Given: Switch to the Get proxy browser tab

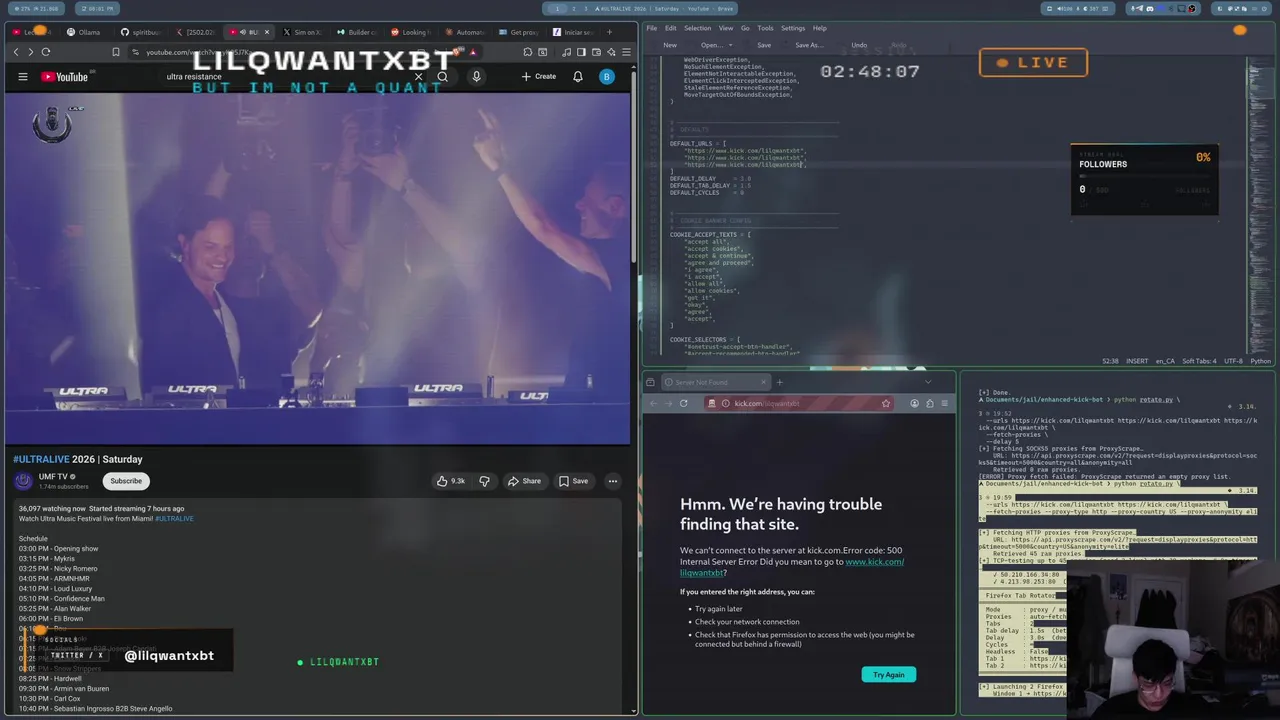Looking at the screenshot, I should (x=519, y=32).
